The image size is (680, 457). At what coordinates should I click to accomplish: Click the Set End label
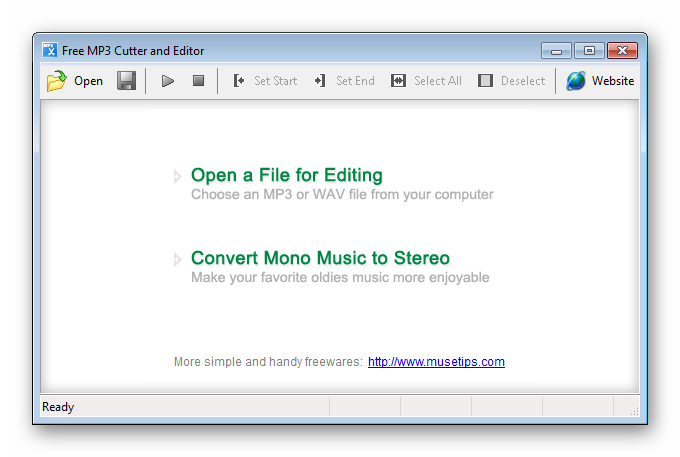pos(355,81)
